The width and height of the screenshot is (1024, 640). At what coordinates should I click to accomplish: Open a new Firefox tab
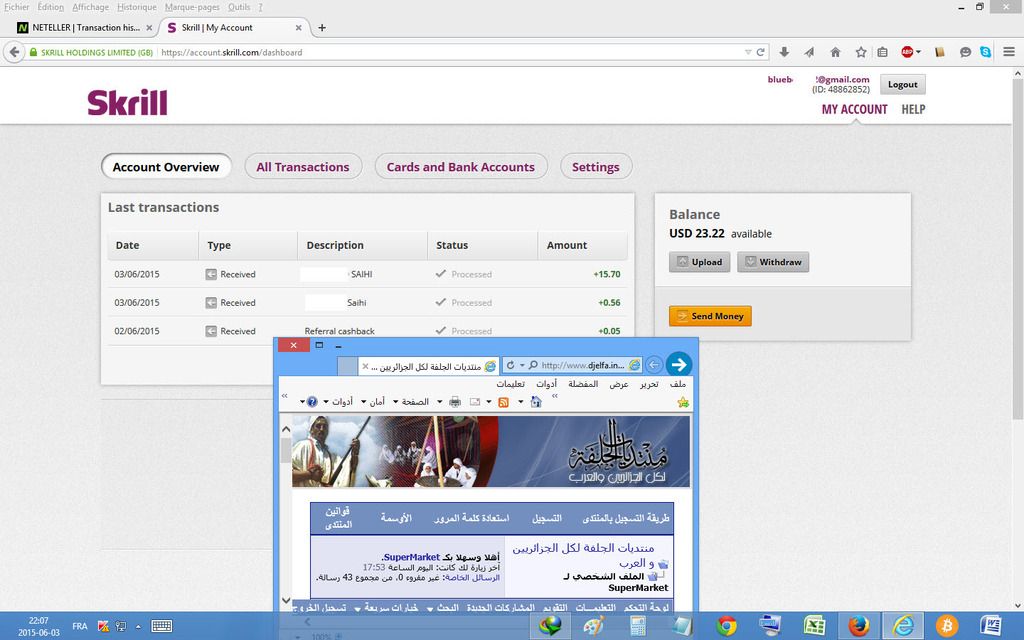pyautogui.click(x=322, y=27)
